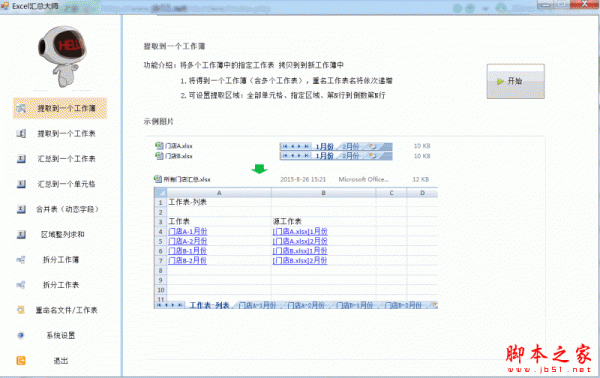Screen dimensions: 600x378
Task: Close the Excel汇总大师 window
Action: 585,5
